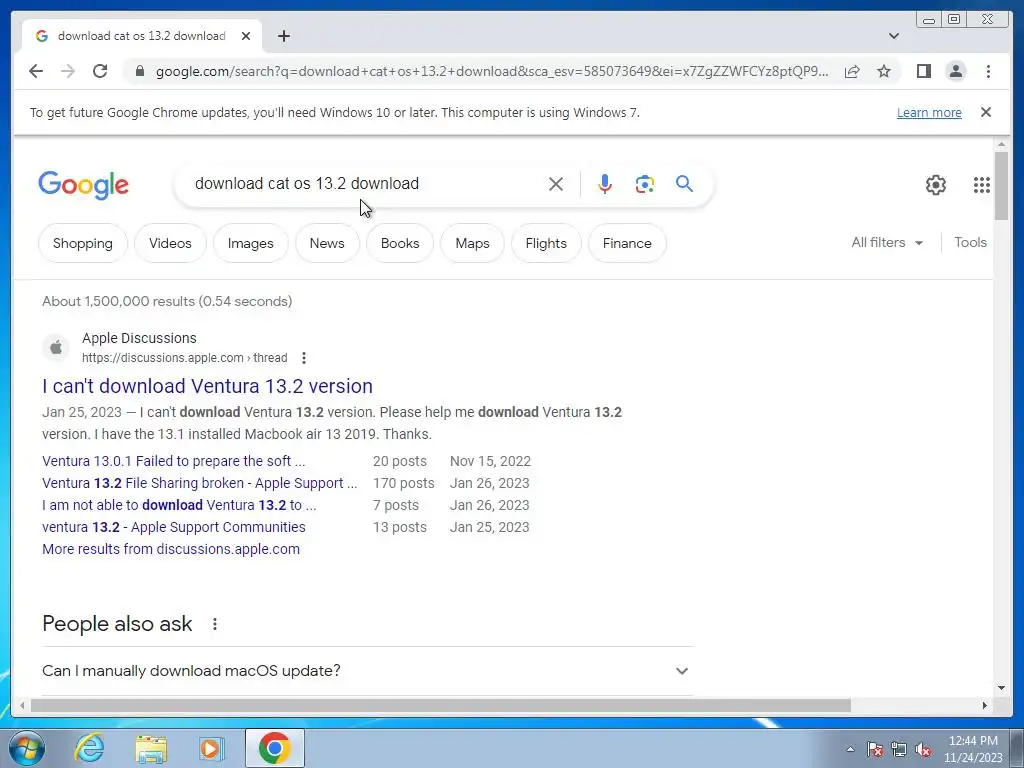Screen dimensions: 1024x768
Task: Open the network tray icon
Action: point(899,749)
